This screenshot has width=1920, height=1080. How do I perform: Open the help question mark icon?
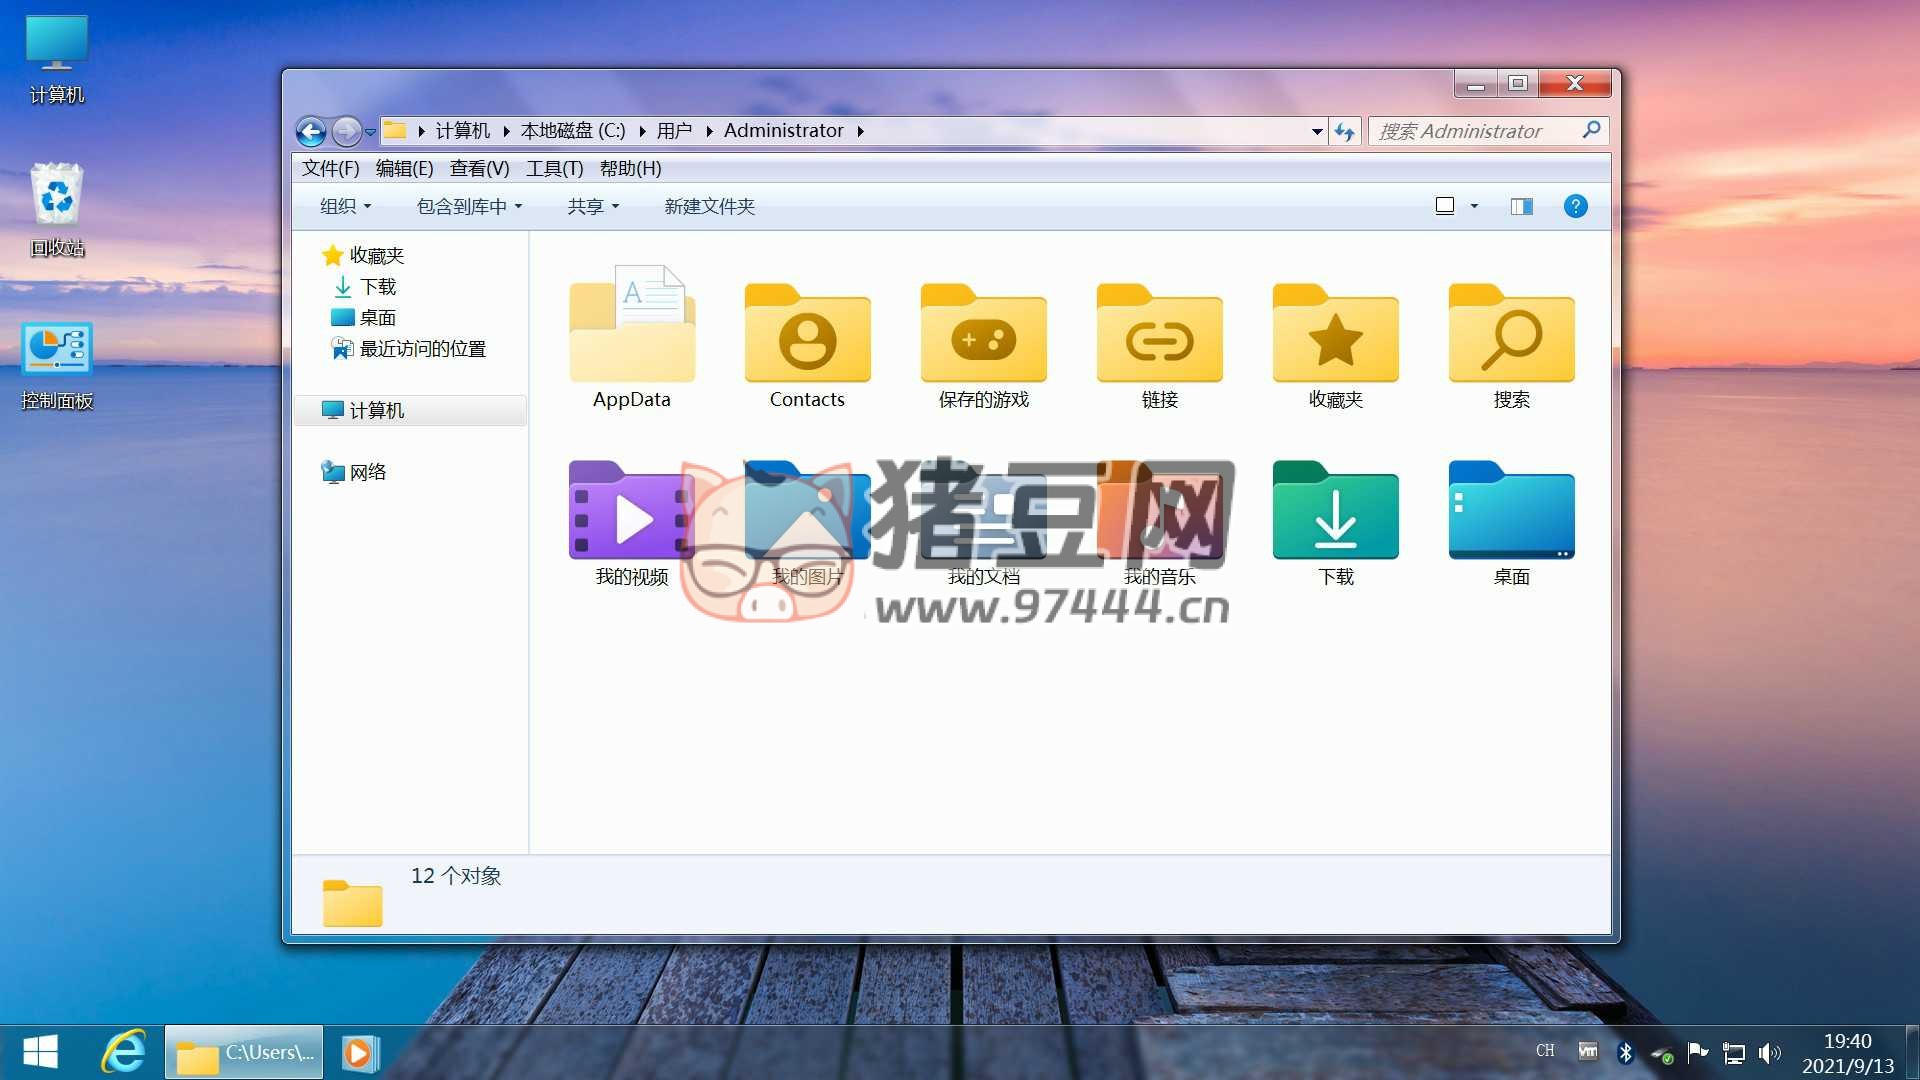pyautogui.click(x=1575, y=206)
